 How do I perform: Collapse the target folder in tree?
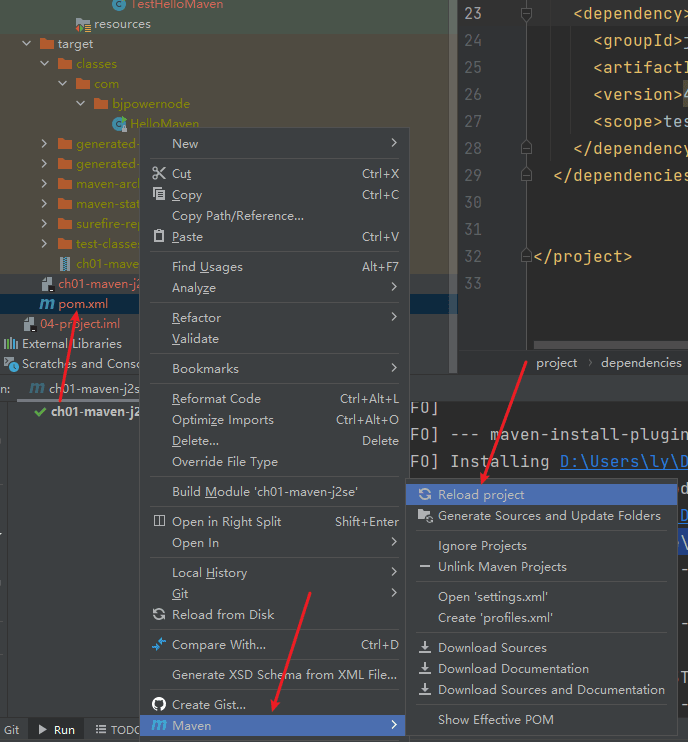[x=26, y=44]
